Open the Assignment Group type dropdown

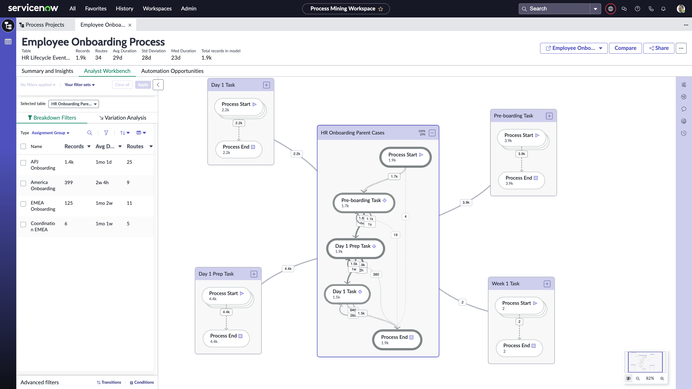[x=50, y=132]
